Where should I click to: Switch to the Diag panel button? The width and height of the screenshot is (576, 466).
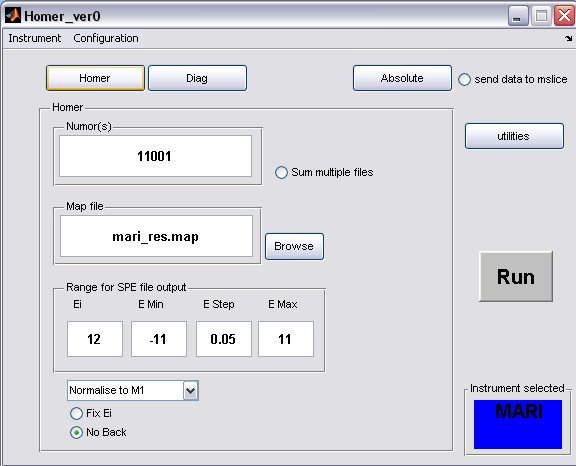pos(197,78)
